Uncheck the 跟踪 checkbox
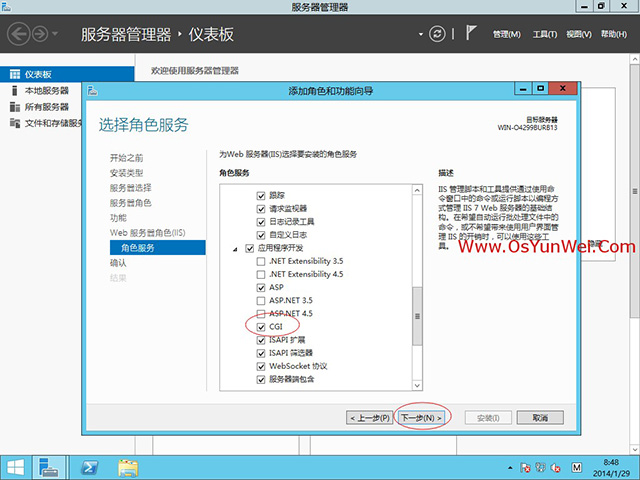The image size is (640, 480). coord(261,196)
